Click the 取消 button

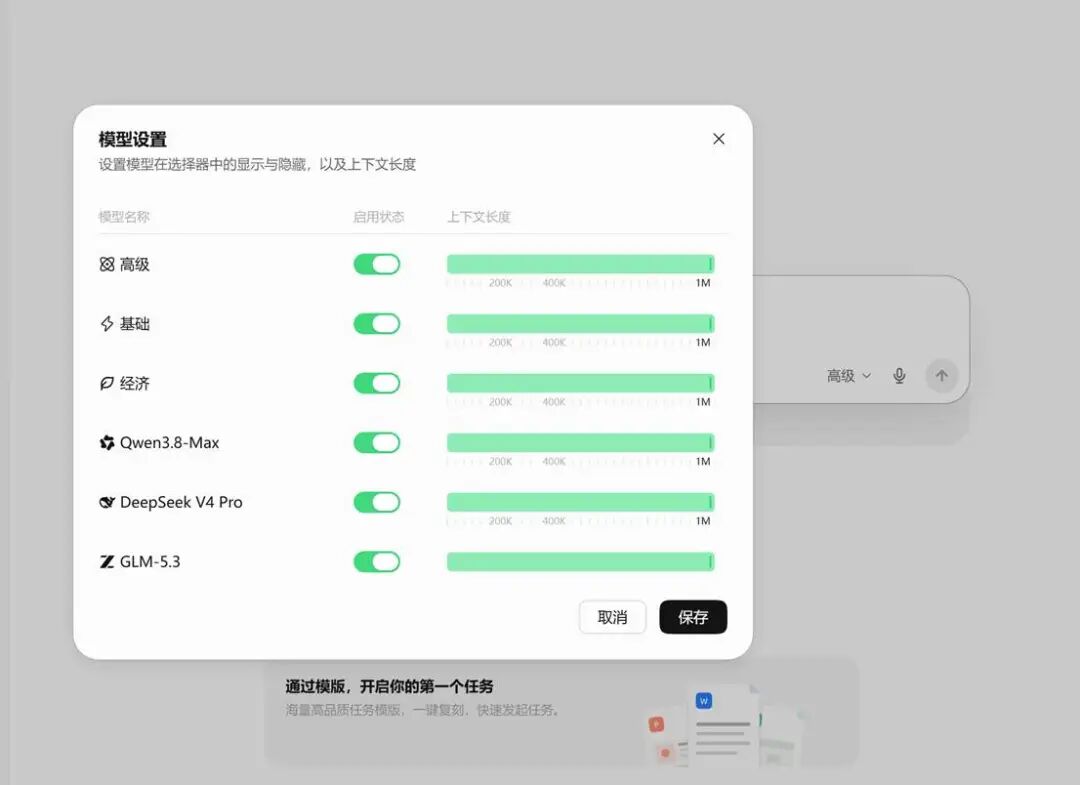[612, 617]
